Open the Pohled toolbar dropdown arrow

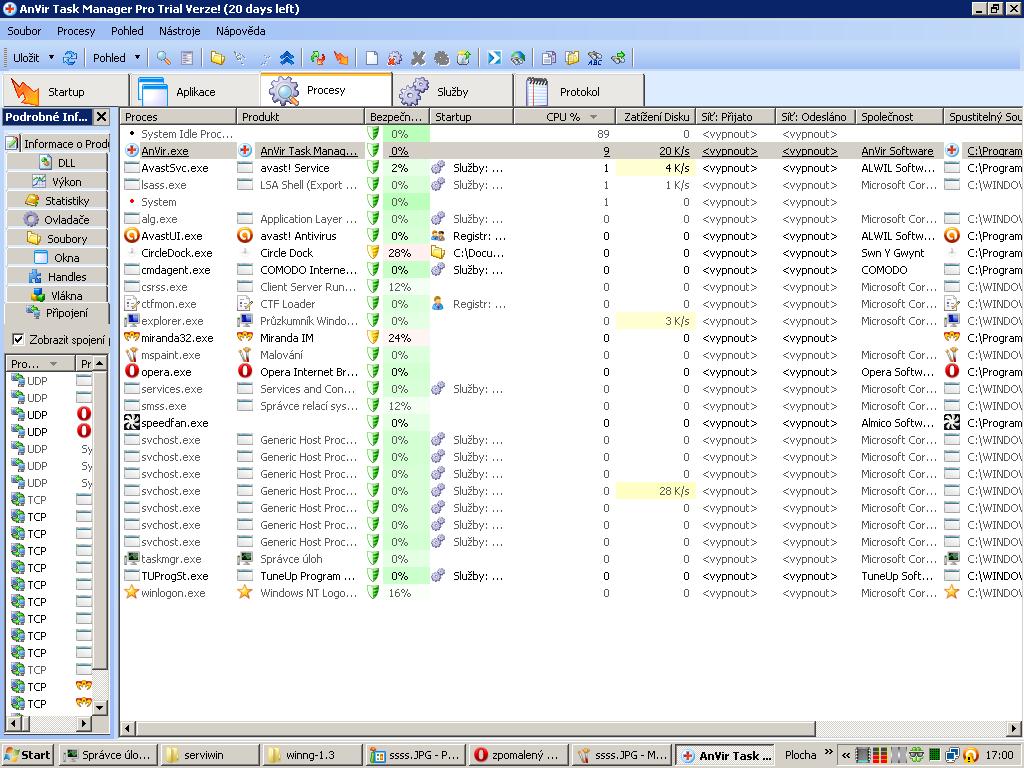137,57
